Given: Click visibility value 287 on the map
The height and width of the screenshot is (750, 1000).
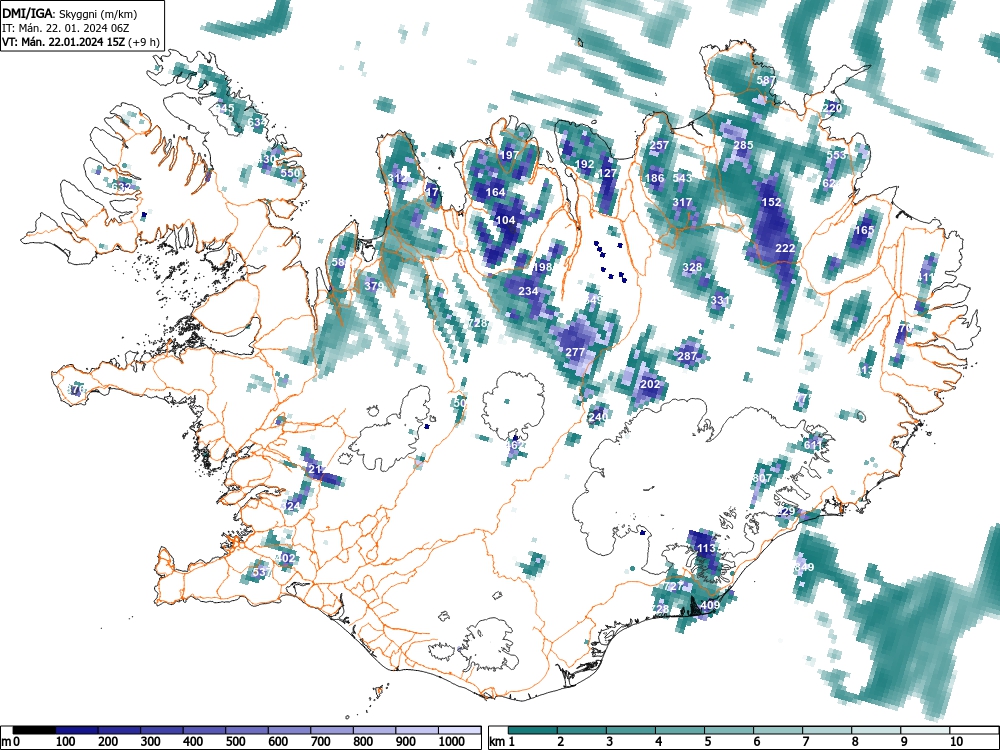Looking at the screenshot, I should click(x=687, y=356).
